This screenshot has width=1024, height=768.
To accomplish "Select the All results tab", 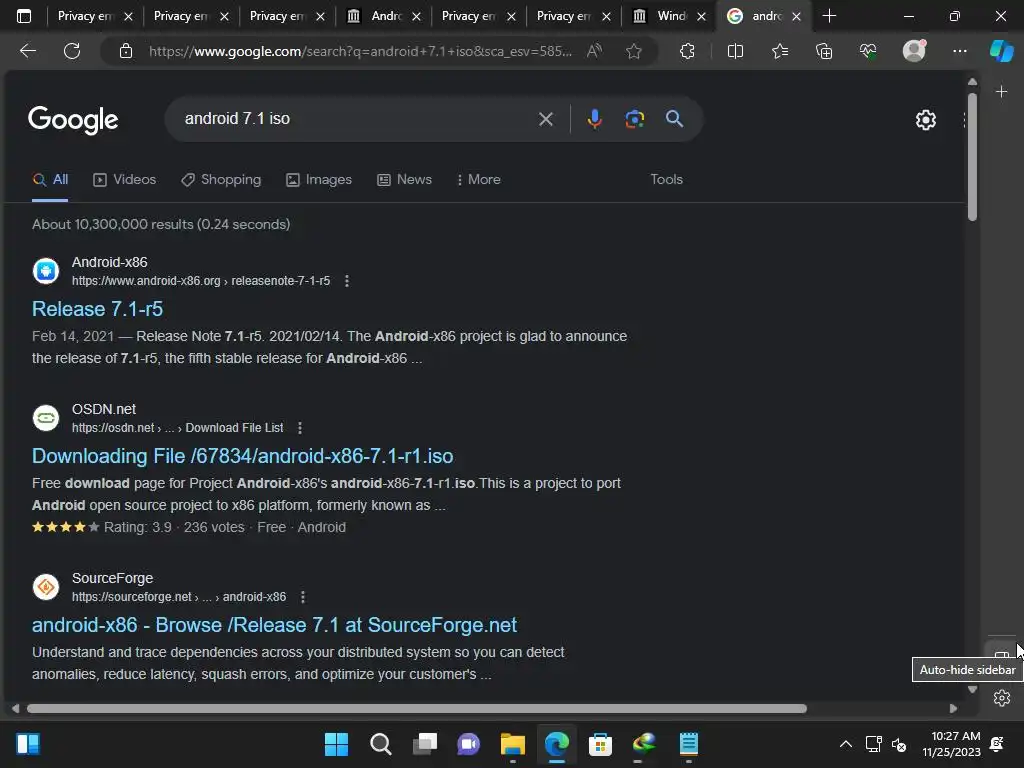I will 50,180.
